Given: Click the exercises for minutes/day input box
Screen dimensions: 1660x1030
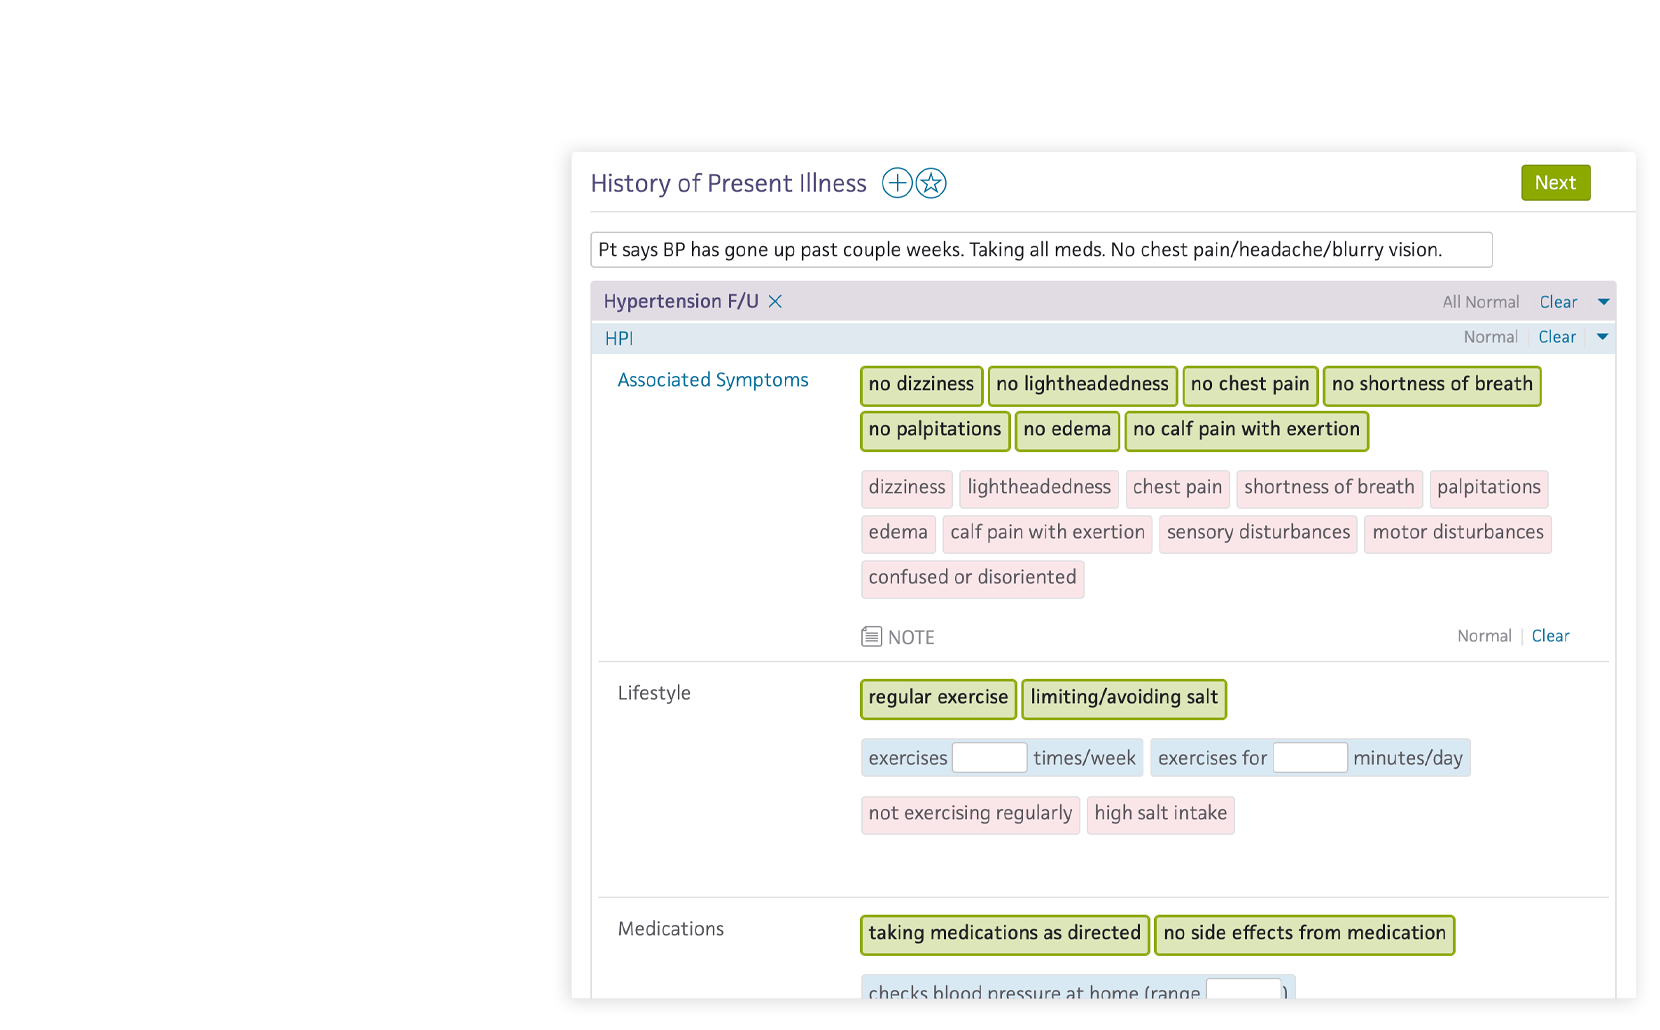Looking at the screenshot, I should click(1310, 758).
